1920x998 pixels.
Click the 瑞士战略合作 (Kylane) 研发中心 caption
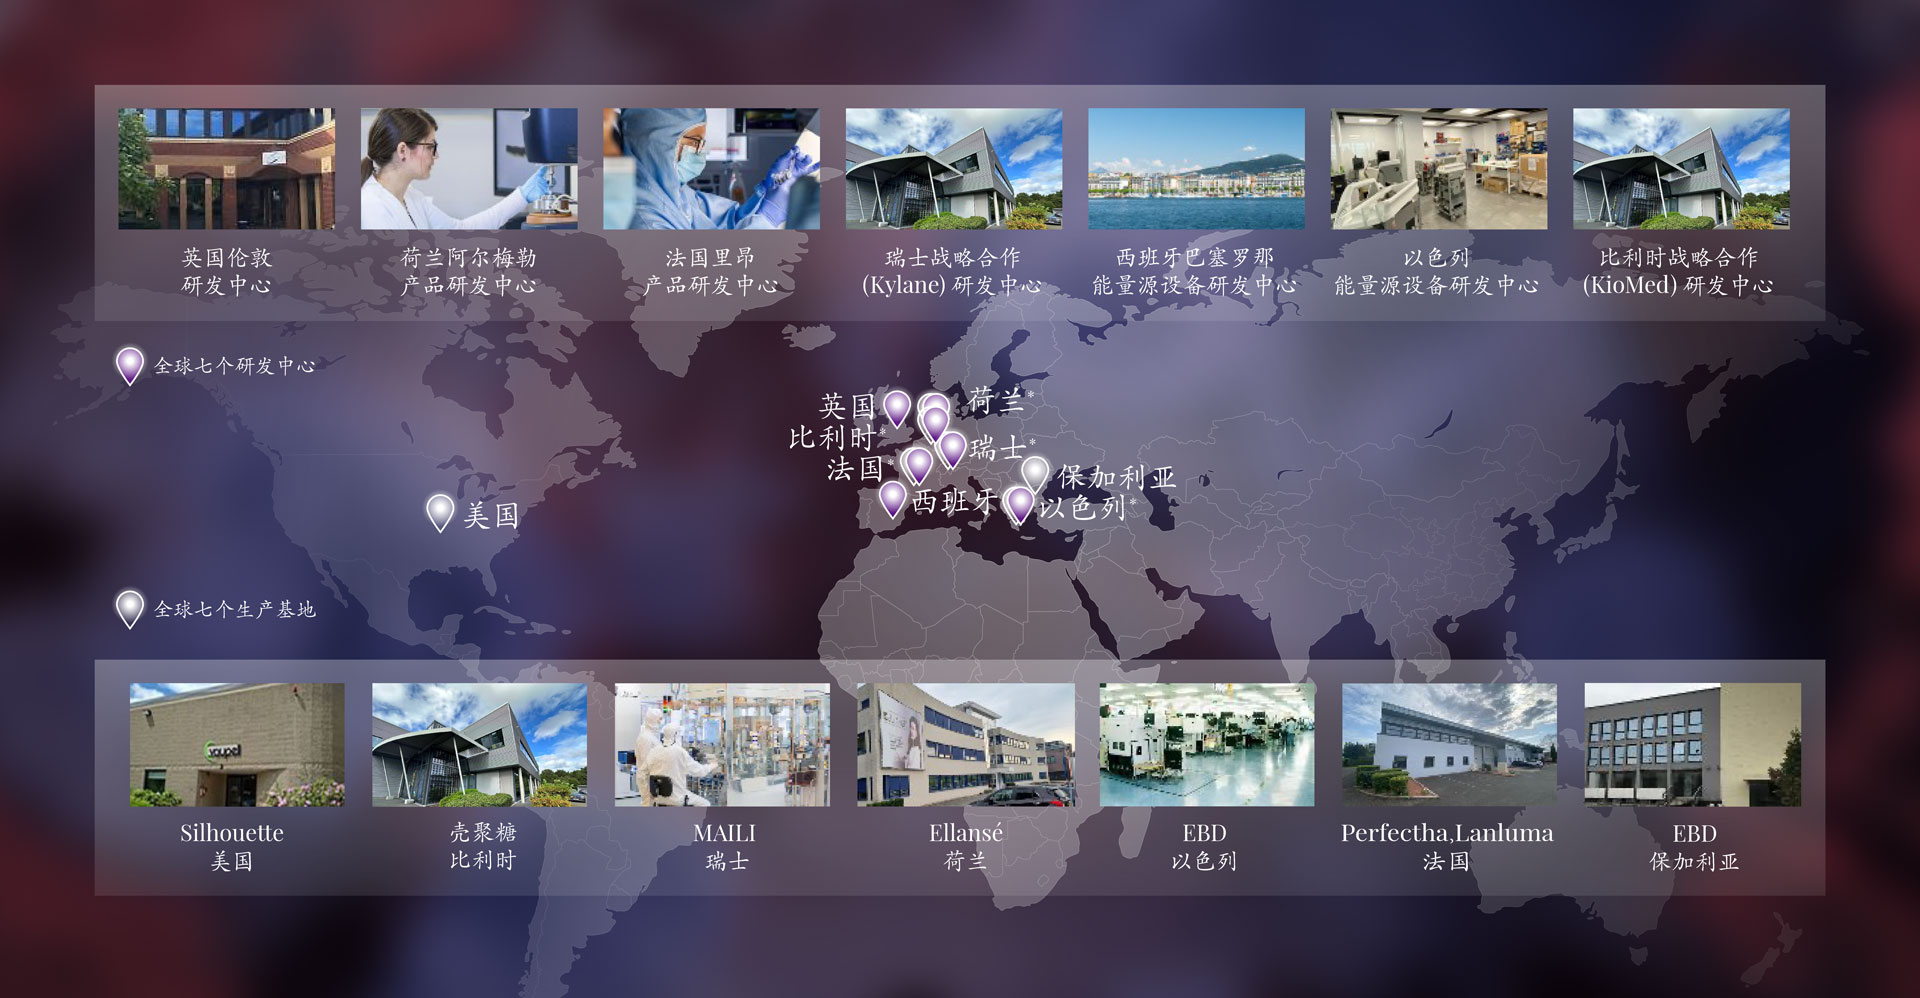[952, 271]
